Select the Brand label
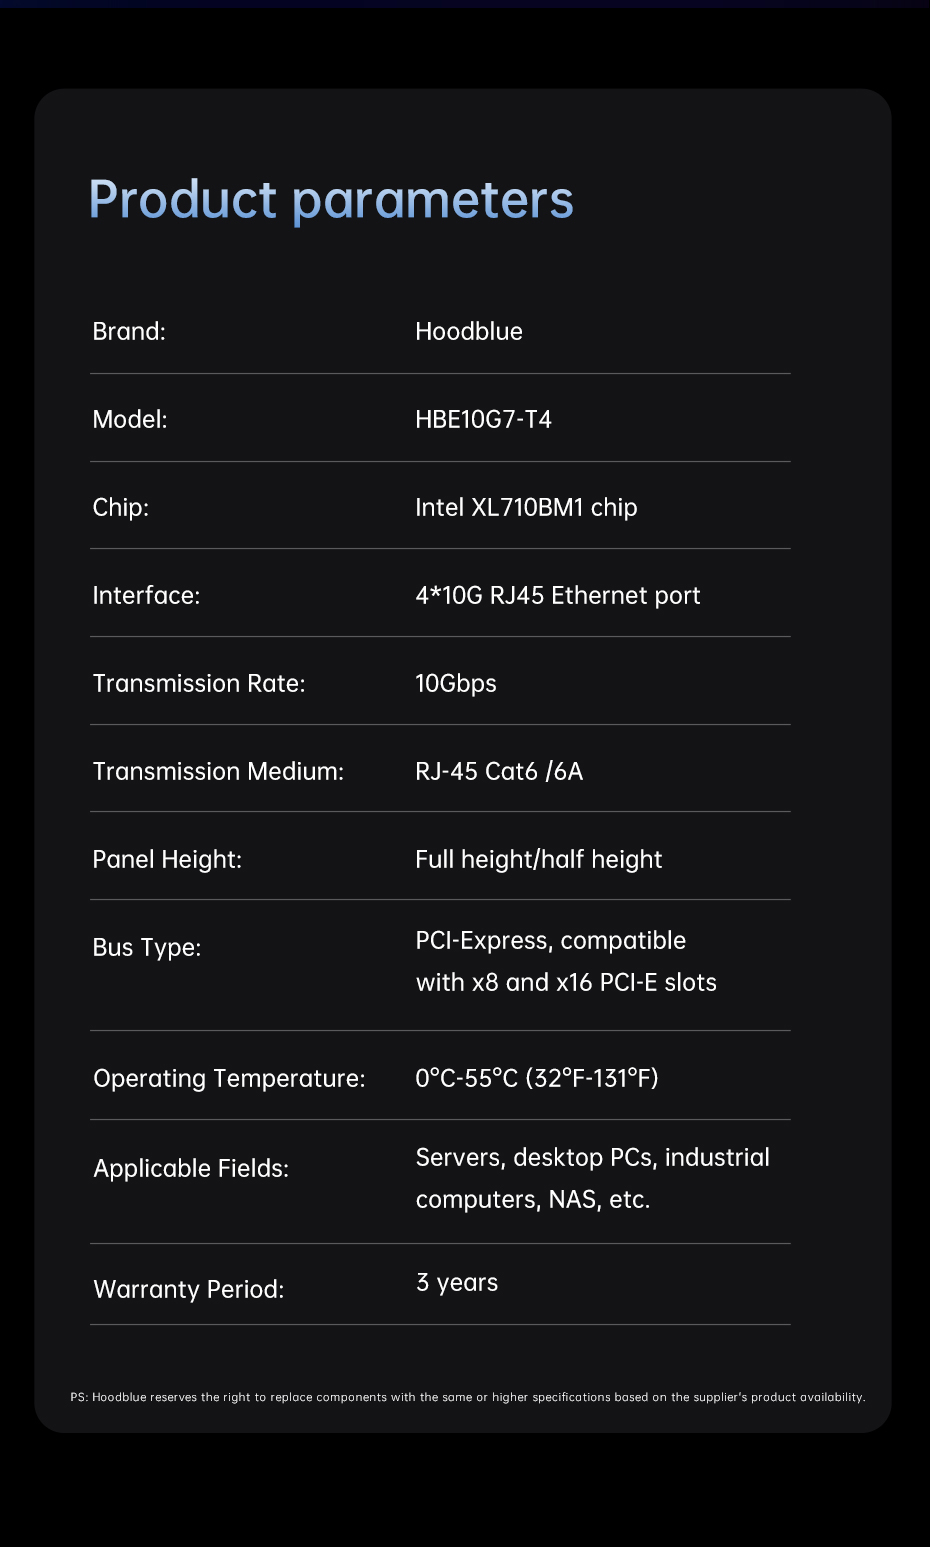The height and width of the screenshot is (1547, 930). pos(129,331)
